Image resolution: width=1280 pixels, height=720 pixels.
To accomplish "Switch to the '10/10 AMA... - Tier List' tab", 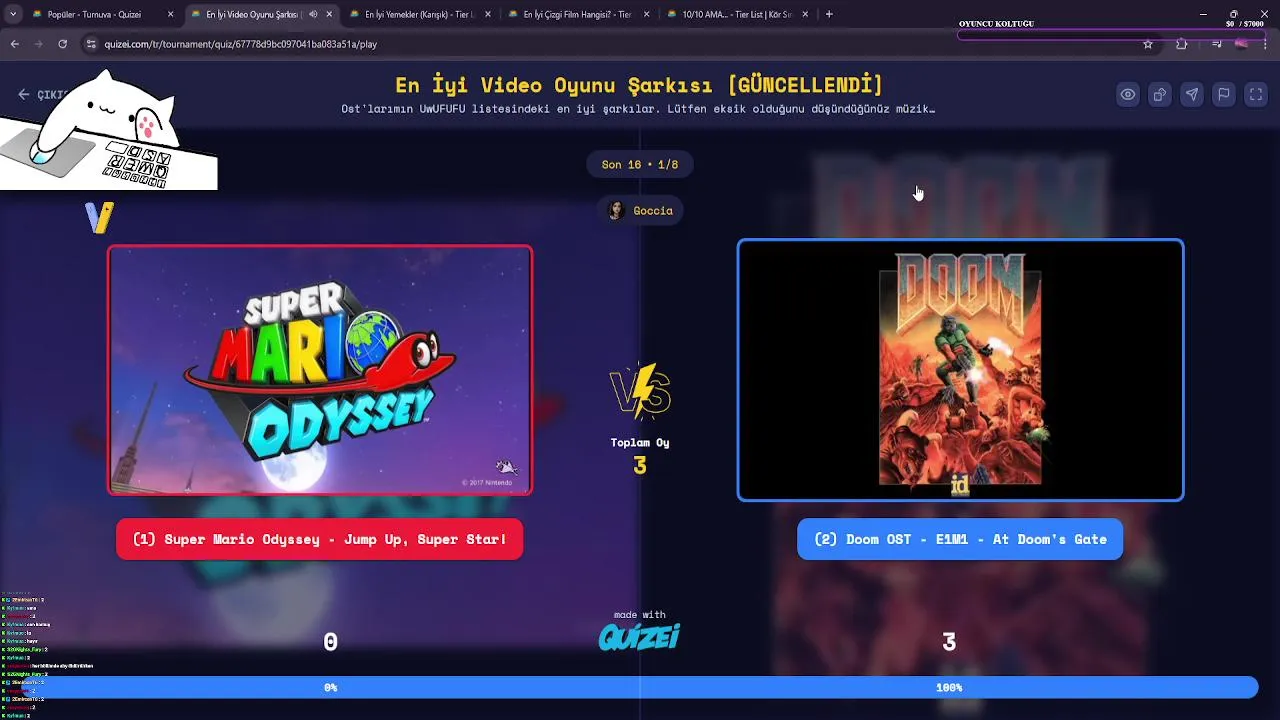I will pos(736,14).
